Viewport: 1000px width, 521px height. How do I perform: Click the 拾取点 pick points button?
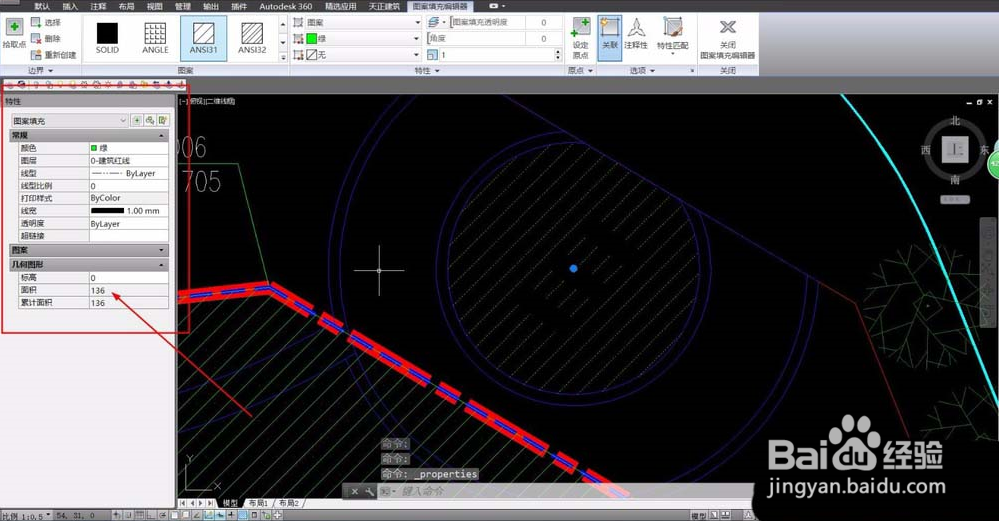(14, 33)
